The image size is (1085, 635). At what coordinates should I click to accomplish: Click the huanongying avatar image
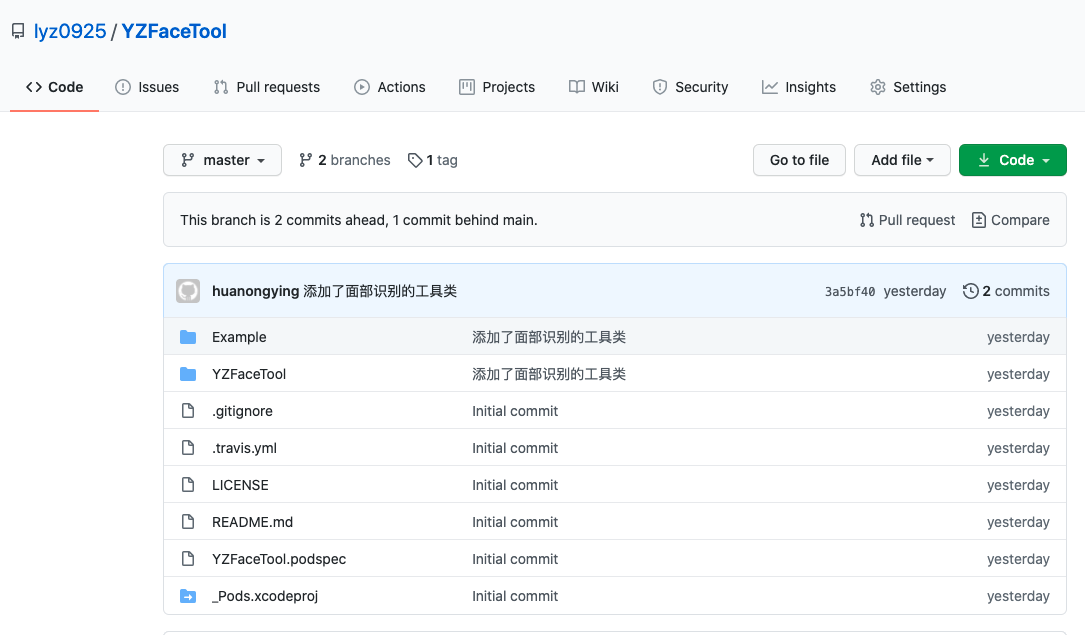pyautogui.click(x=188, y=291)
